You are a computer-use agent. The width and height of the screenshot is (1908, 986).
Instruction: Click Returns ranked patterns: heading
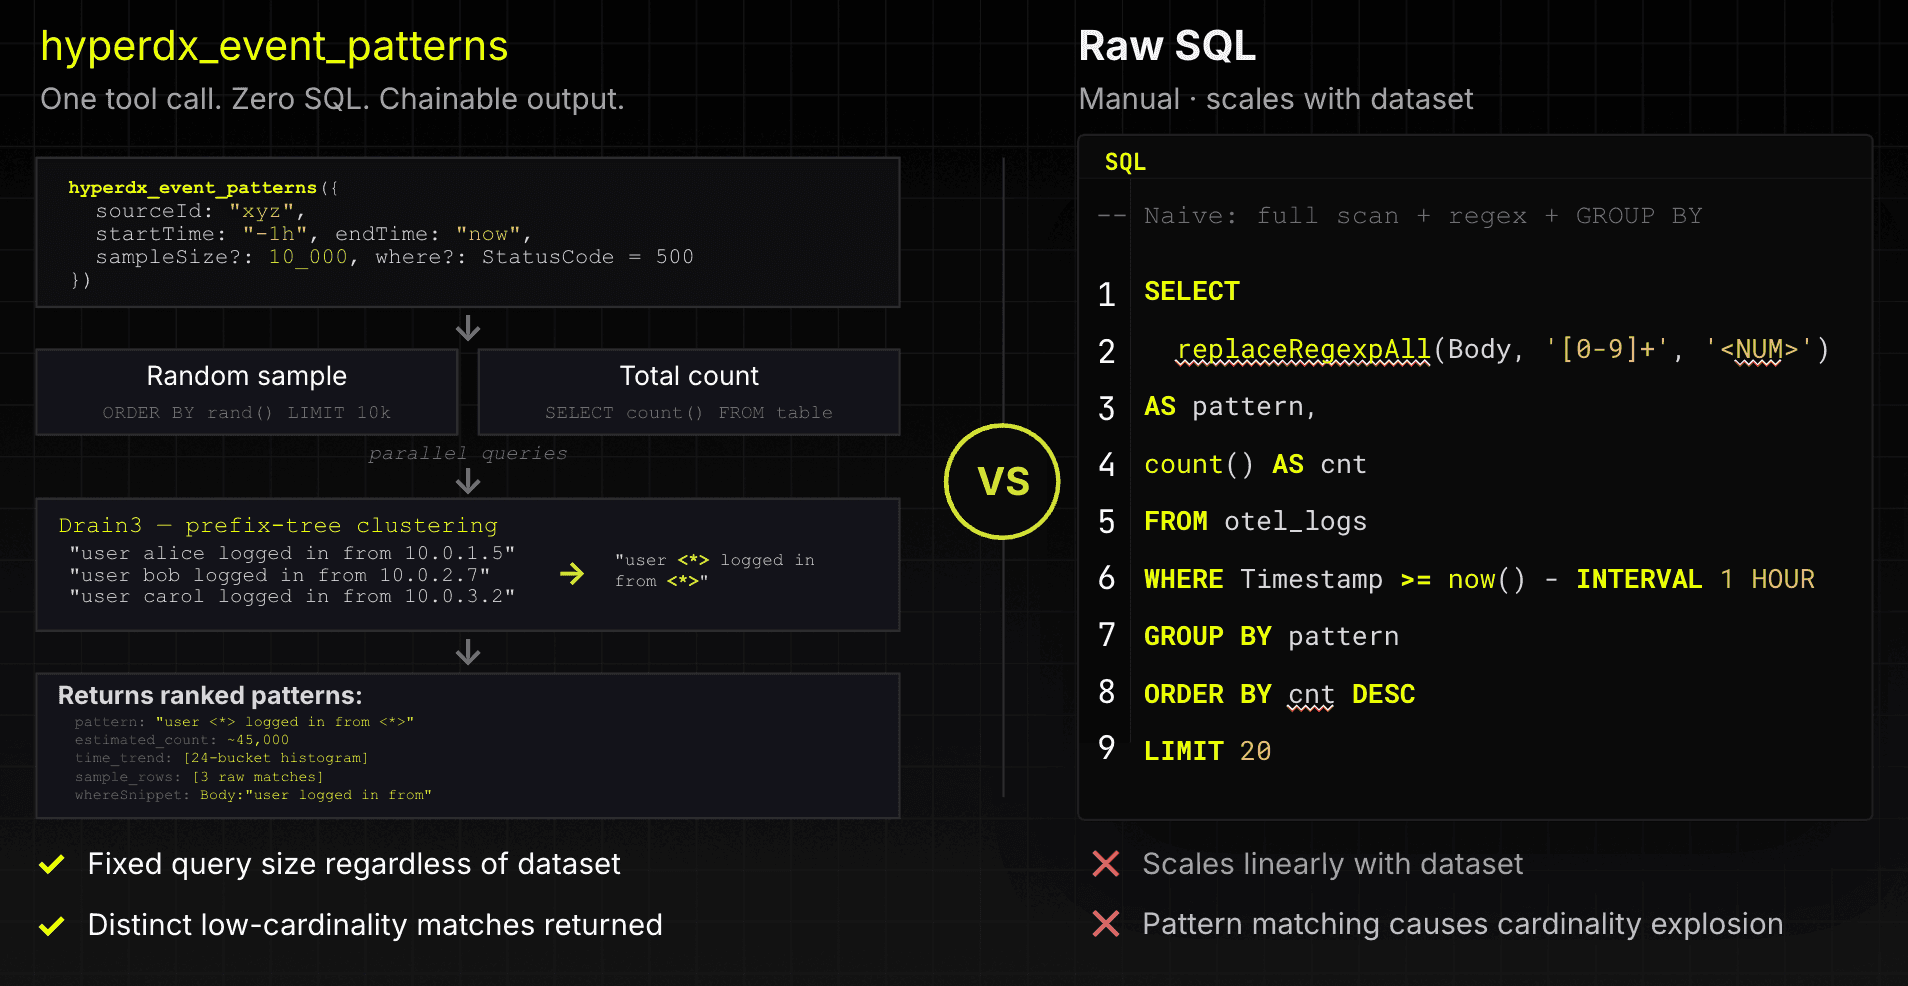tap(210, 696)
